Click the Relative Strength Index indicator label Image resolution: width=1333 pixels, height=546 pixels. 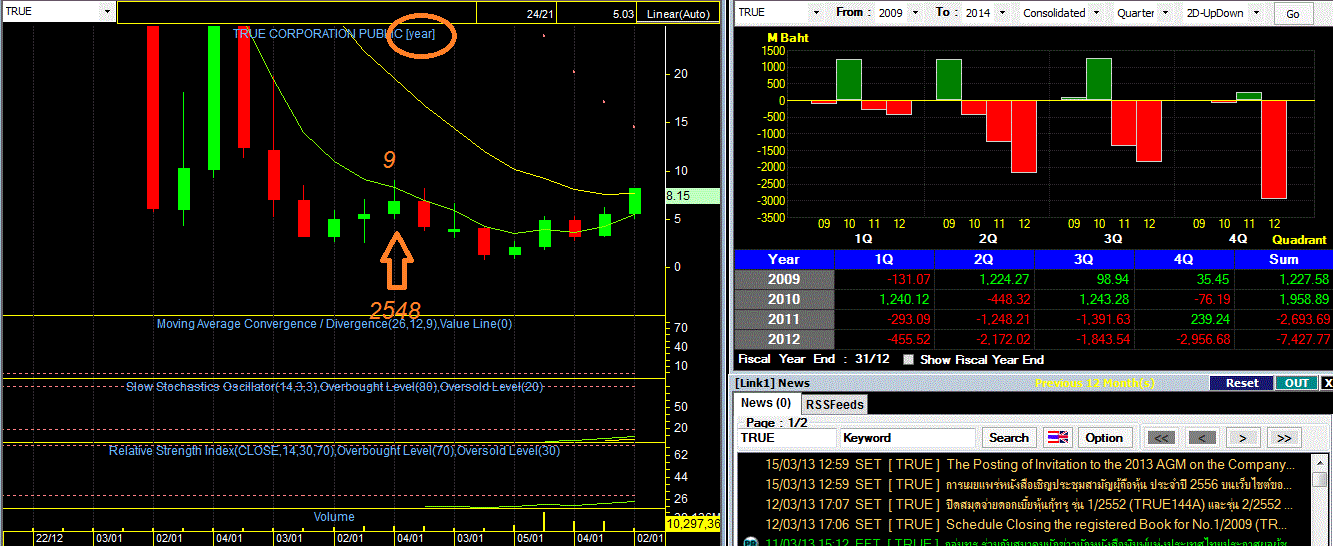point(334,451)
